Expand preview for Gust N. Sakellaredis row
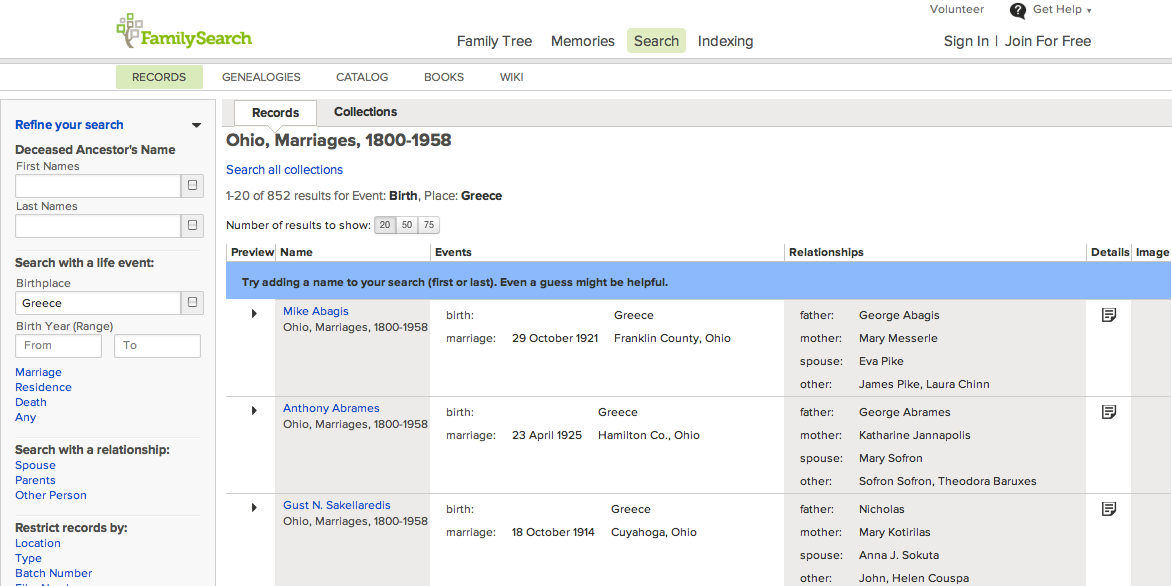 tap(254, 508)
